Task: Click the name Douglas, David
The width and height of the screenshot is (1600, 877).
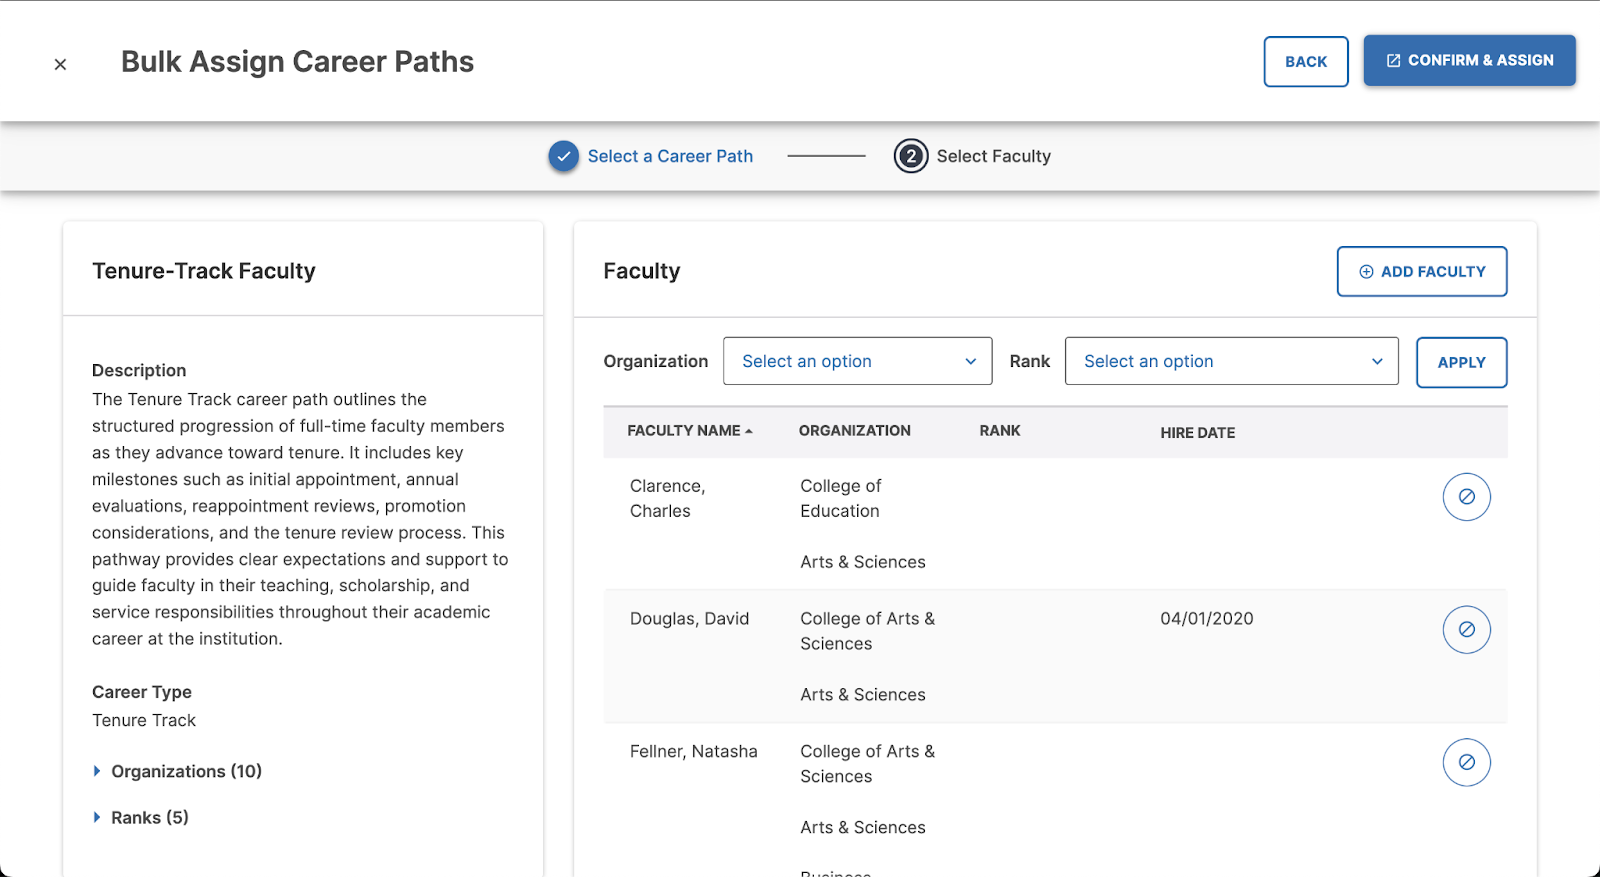Action: (689, 619)
